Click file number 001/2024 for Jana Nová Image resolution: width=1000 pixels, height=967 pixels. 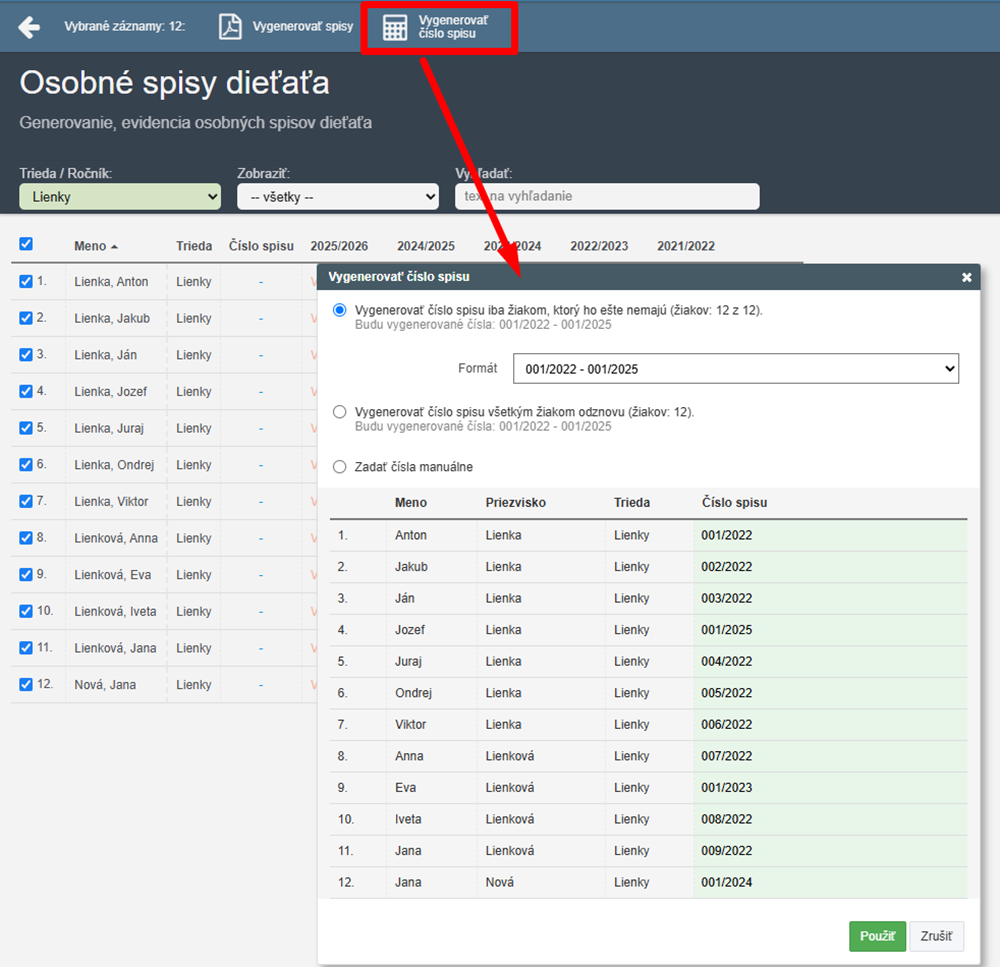click(x=726, y=883)
